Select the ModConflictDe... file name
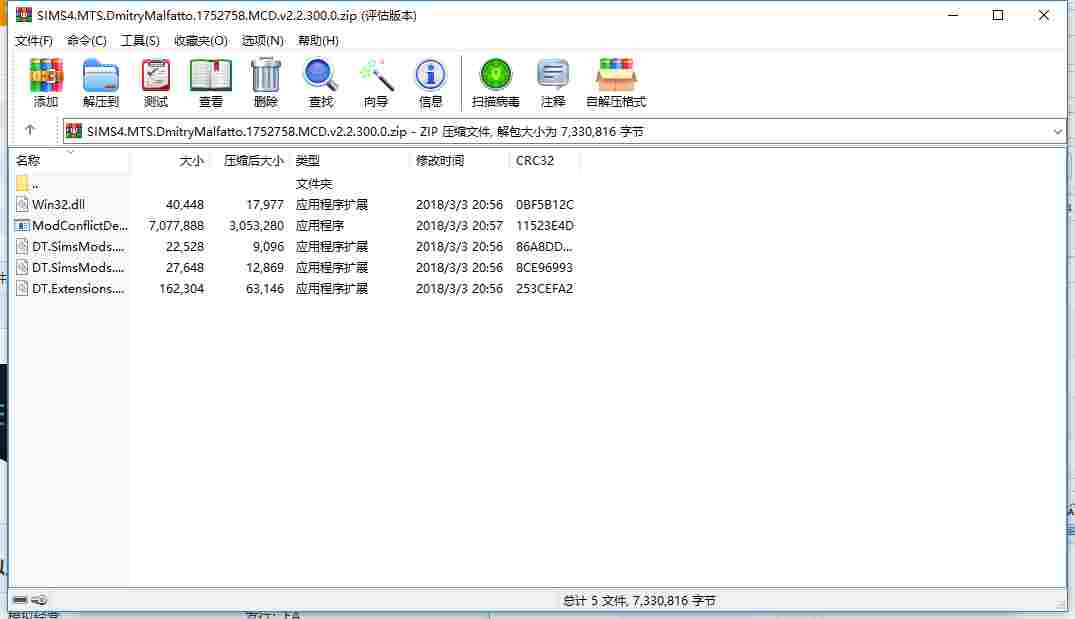This screenshot has height=619, width=1075. tap(80, 226)
